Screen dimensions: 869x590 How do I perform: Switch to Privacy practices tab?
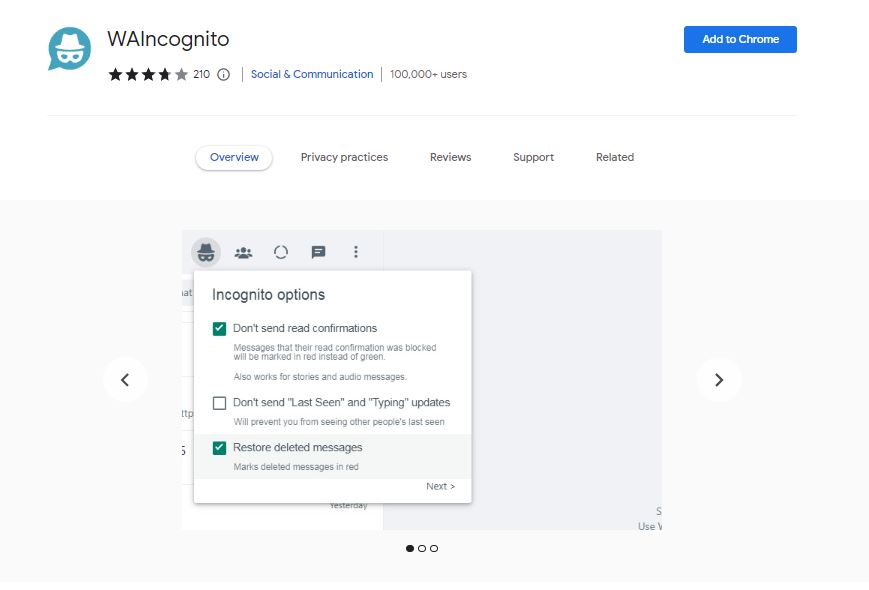pos(344,157)
